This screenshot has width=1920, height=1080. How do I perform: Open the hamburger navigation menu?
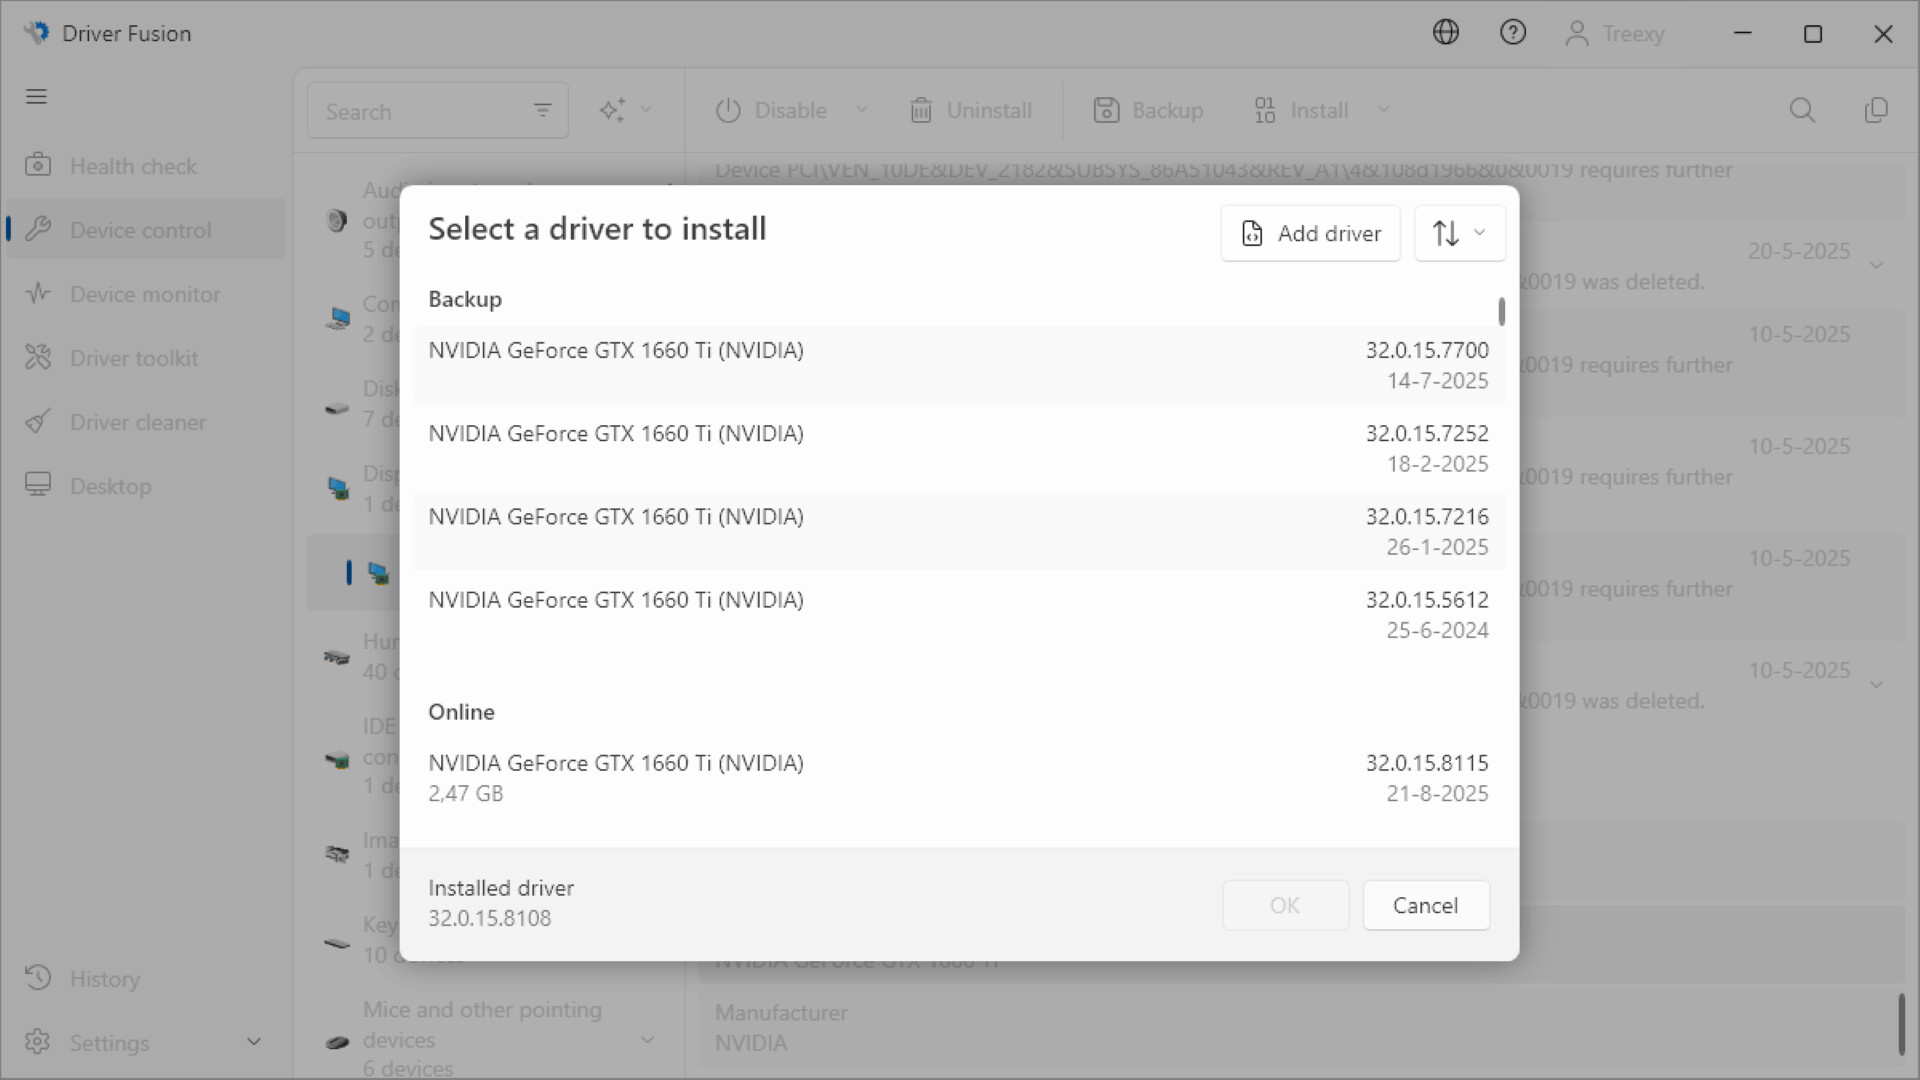coord(36,96)
